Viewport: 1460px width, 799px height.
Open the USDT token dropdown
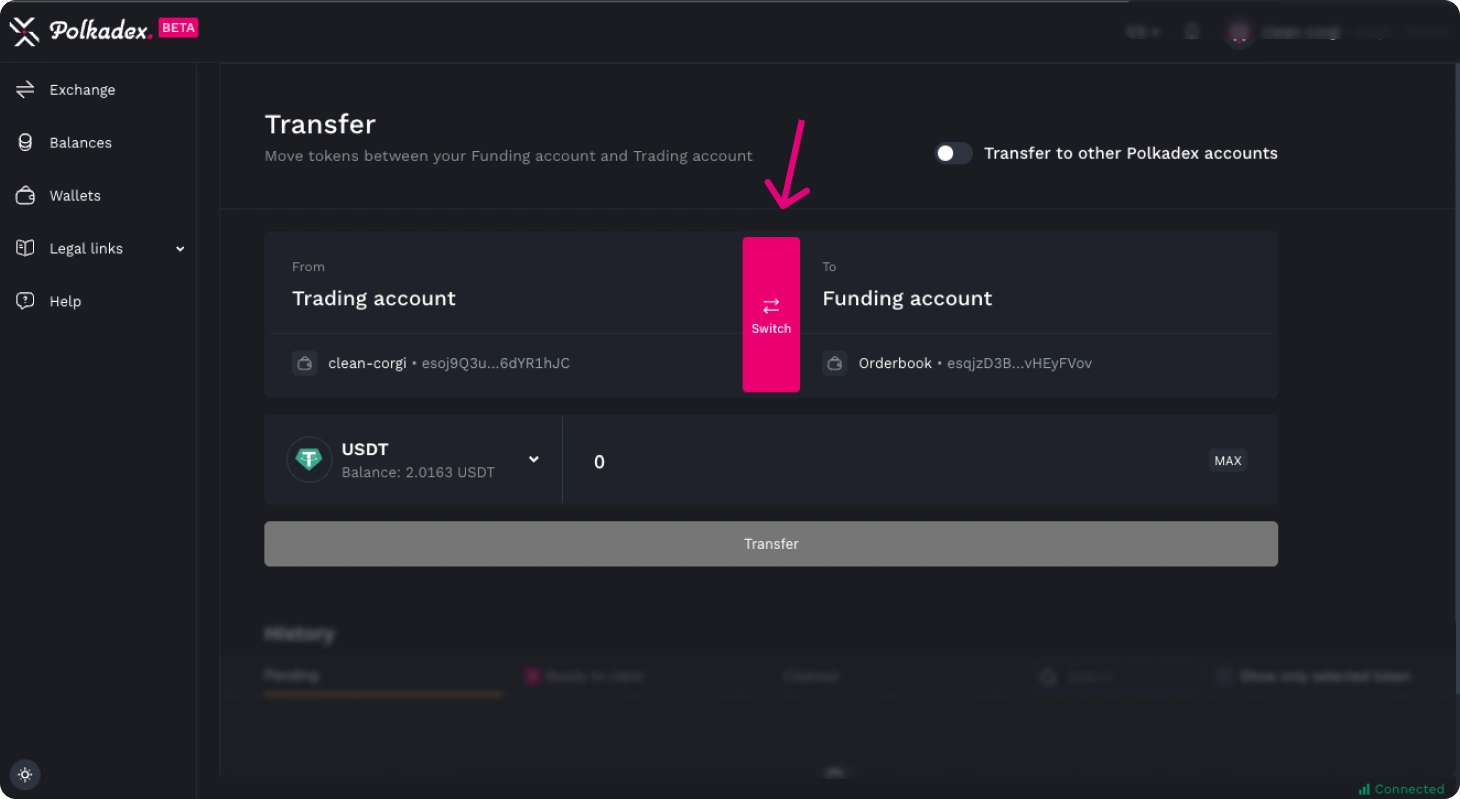point(534,459)
